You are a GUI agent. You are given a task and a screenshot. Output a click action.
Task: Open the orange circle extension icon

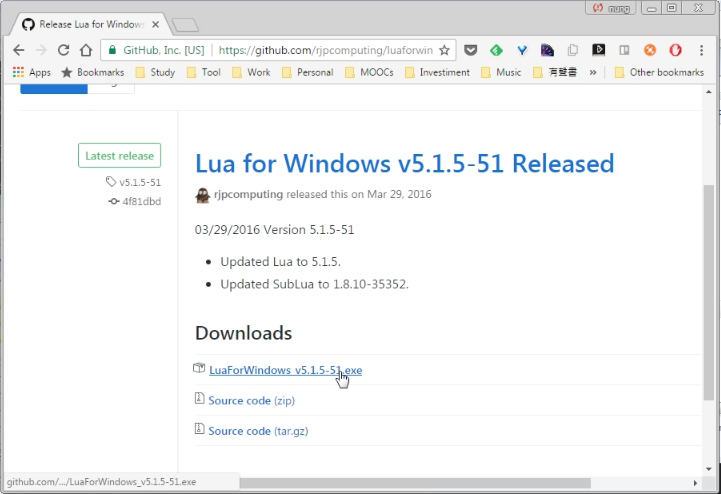point(650,50)
